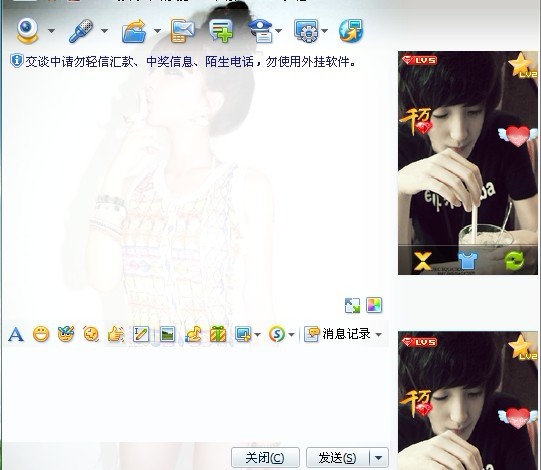The image size is (541, 470).
Task: Click the Sogou search S icon
Action: [277, 334]
